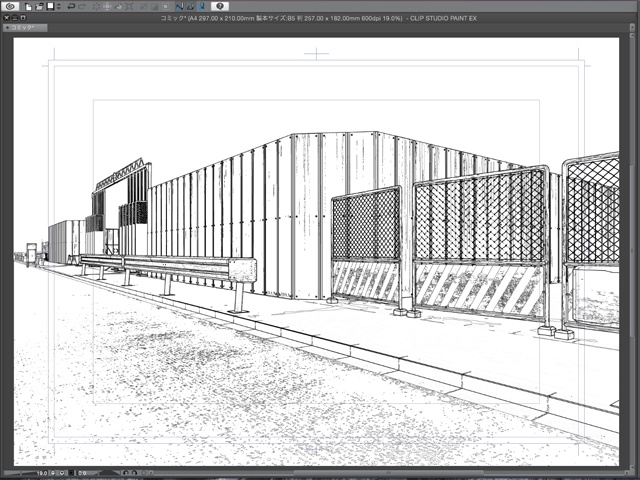Create a new document with New icon

click(28, 7)
